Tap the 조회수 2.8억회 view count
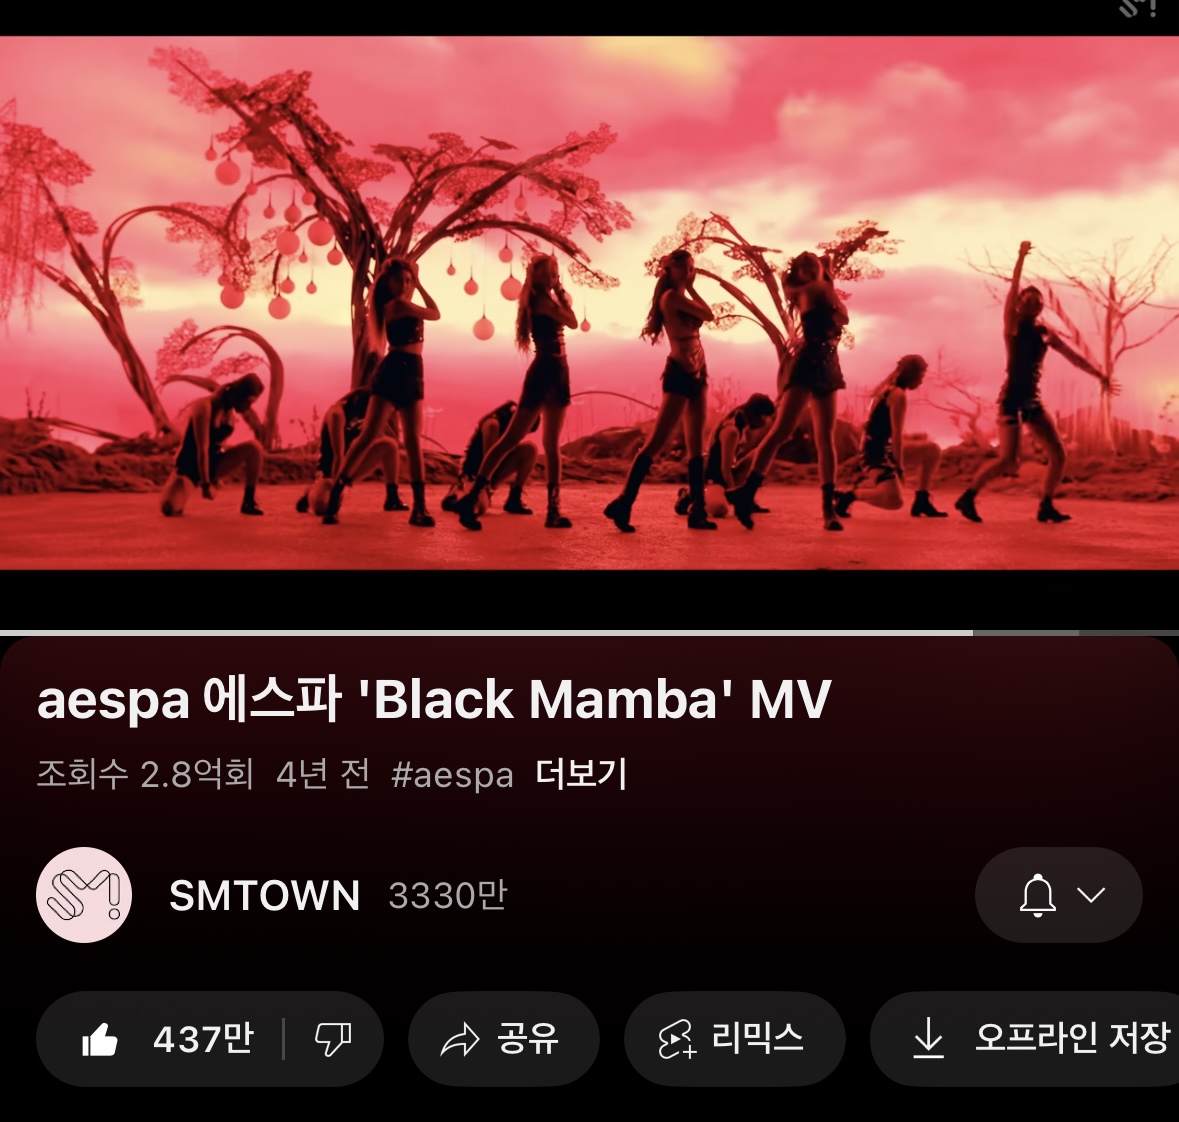The width and height of the screenshot is (1179, 1122). 145,774
